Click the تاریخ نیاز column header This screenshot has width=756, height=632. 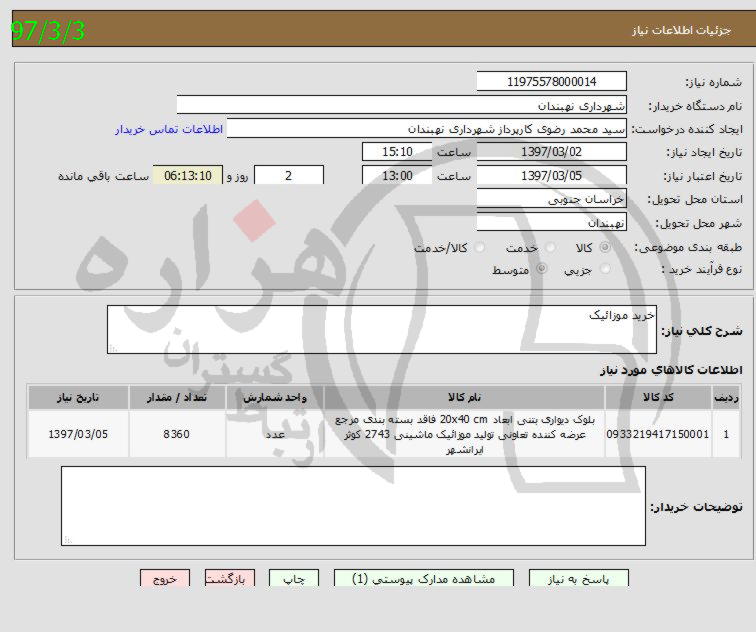(78, 397)
